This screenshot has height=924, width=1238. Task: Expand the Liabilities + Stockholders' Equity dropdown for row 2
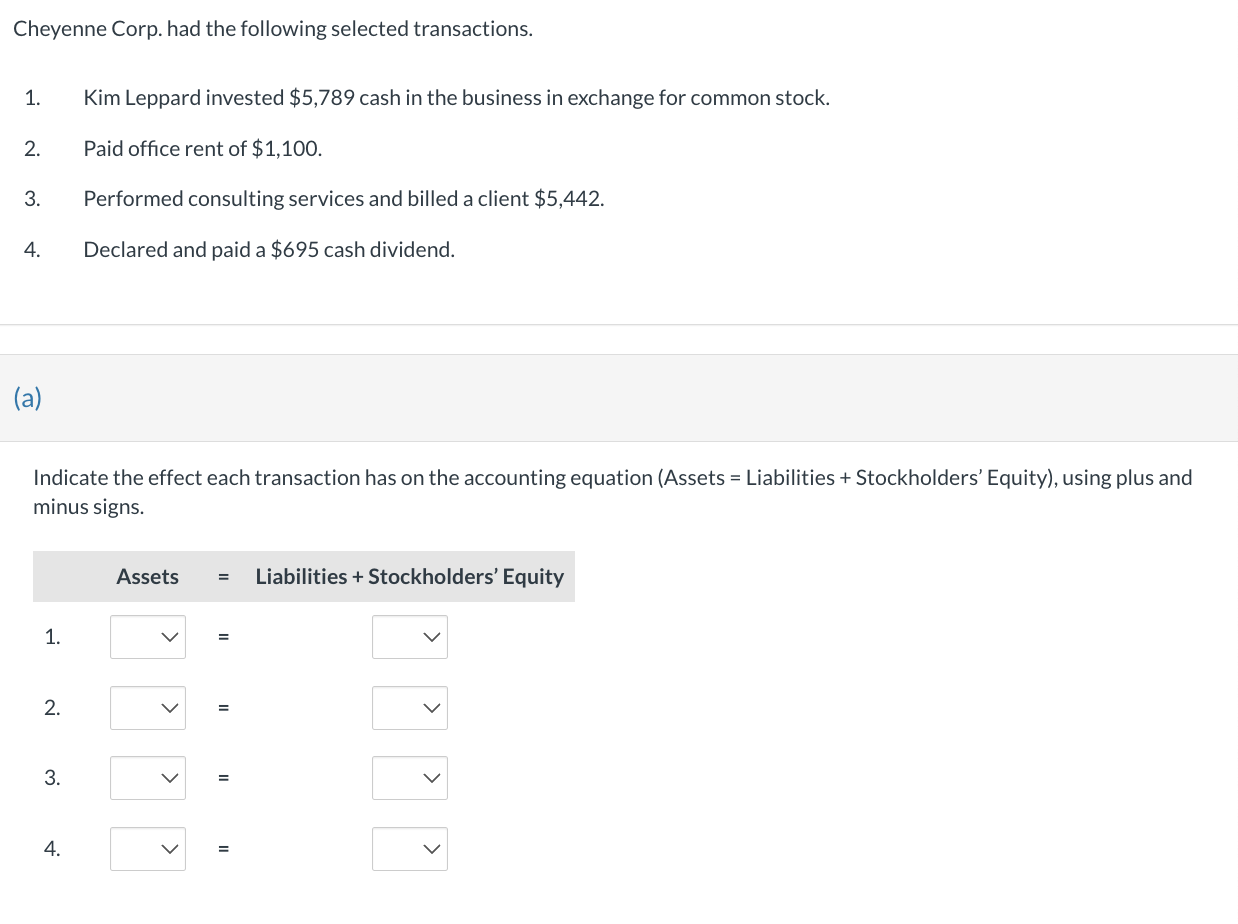tap(410, 708)
